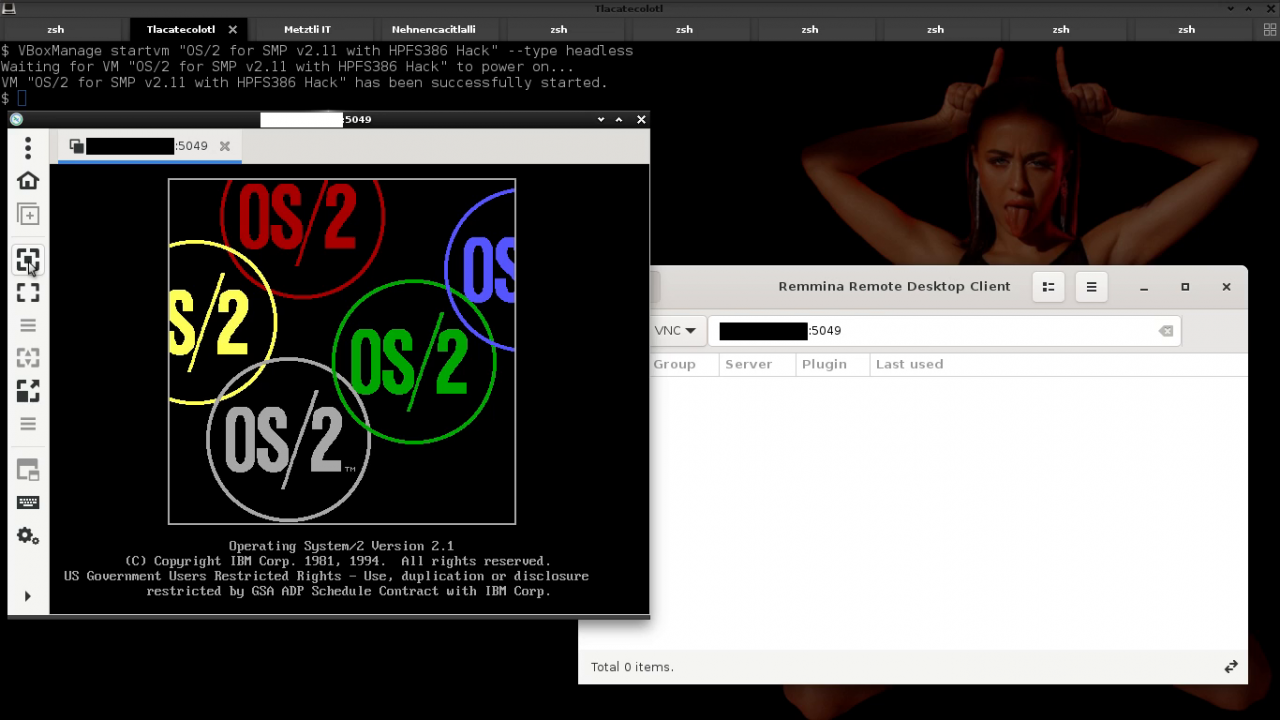Click "Operating System/2 Version 2.1" text
This screenshot has width=1280, height=720.
click(x=341, y=546)
